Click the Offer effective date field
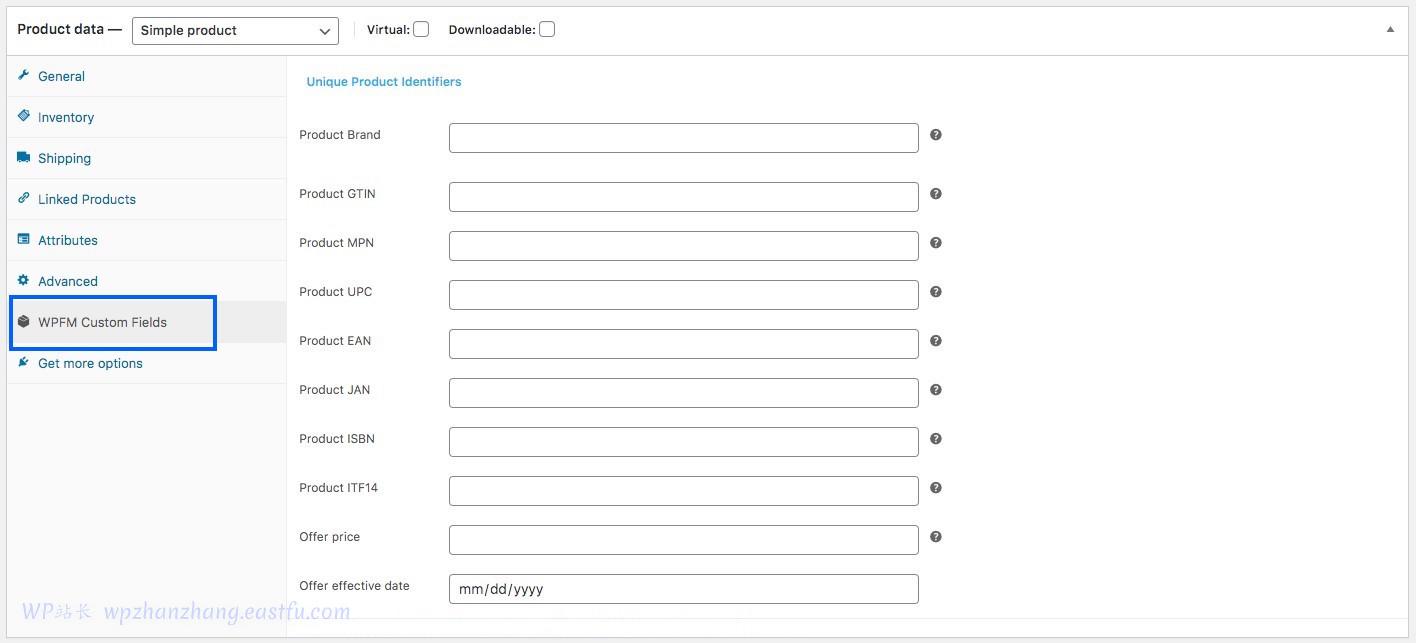Viewport: 1416px width, 643px height. [684, 589]
